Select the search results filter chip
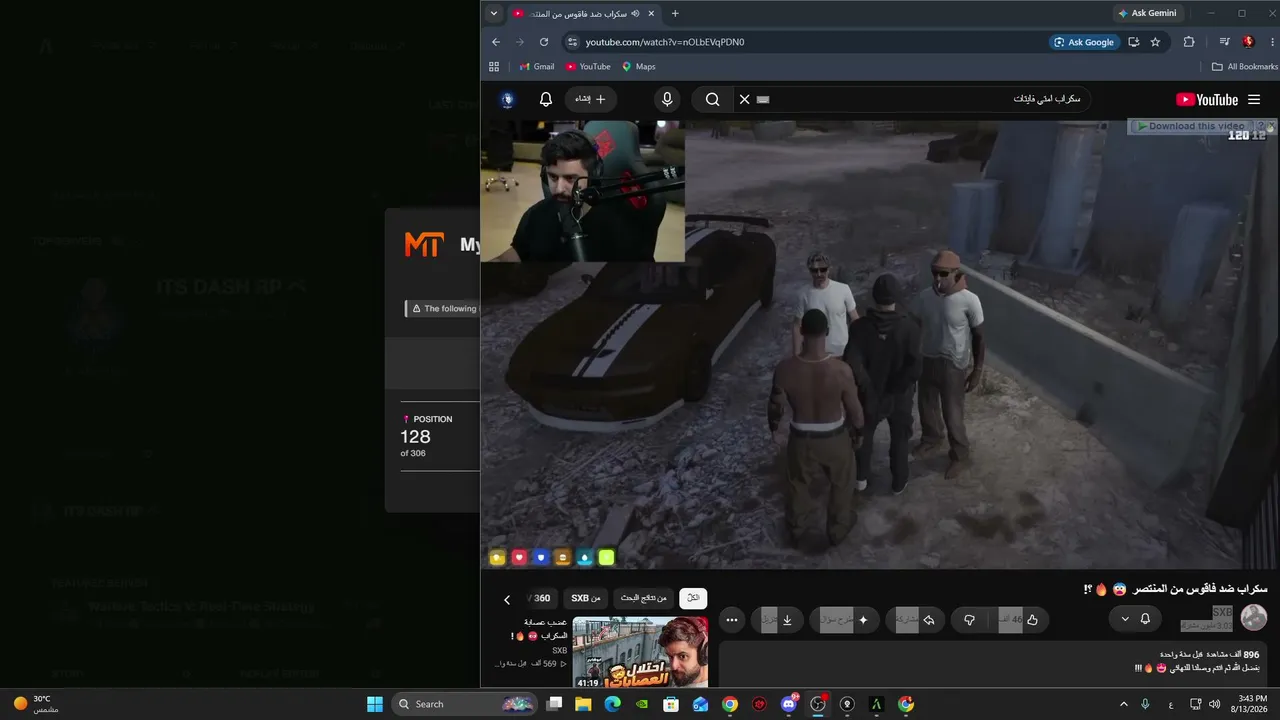1280x720 pixels. (x=644, y=598)
